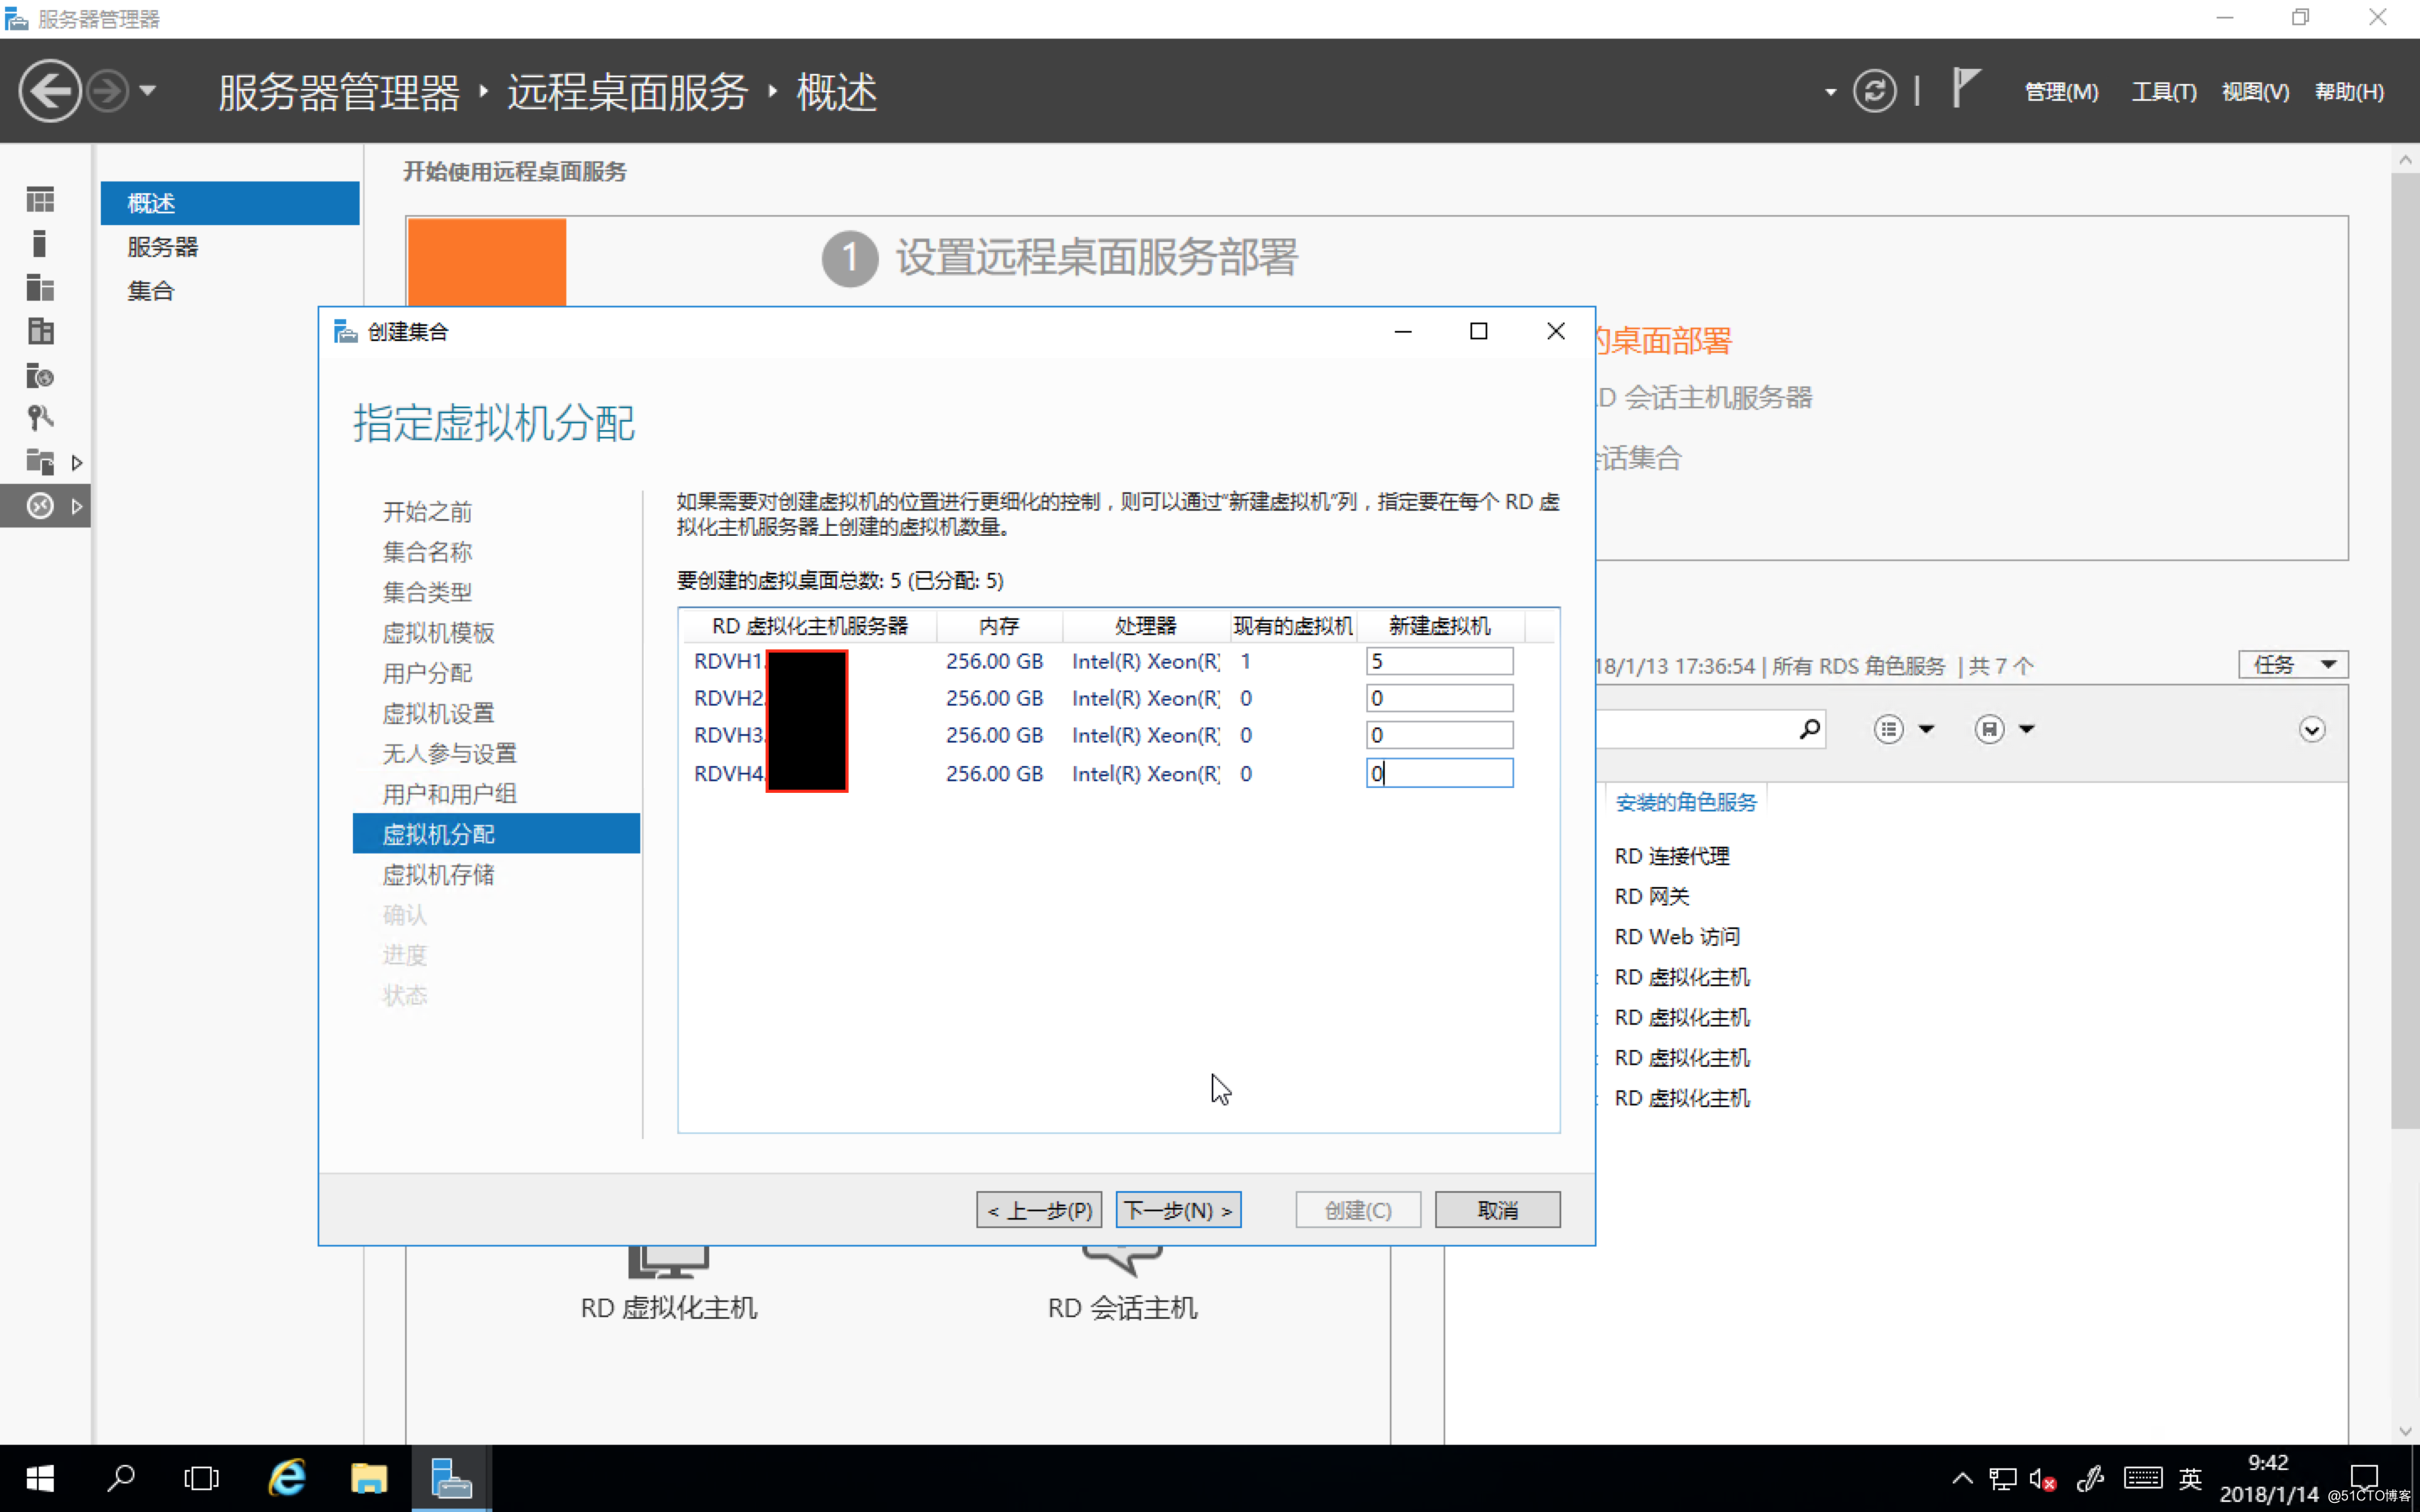Viewport: 2420px width, 1512px height.
Task: Go to the 无人参与设置 wizard step
Action: pos(449,754)
